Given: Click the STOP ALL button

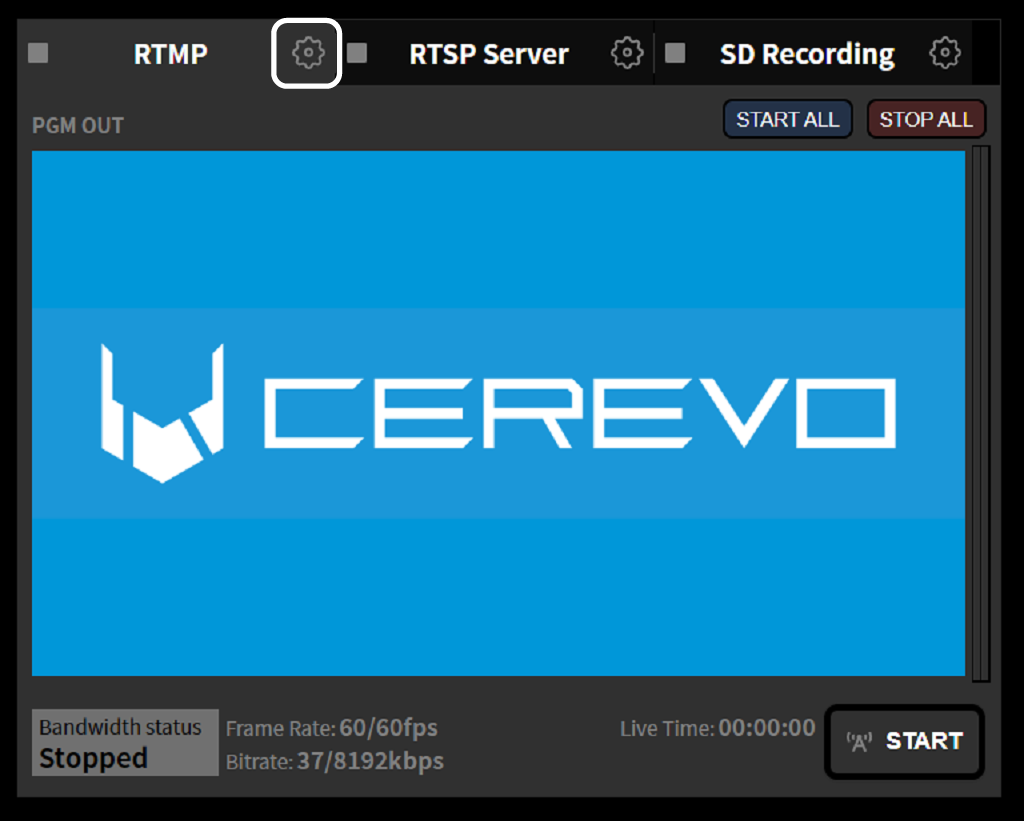Looking at the screenshot, I should click(926, 119).
